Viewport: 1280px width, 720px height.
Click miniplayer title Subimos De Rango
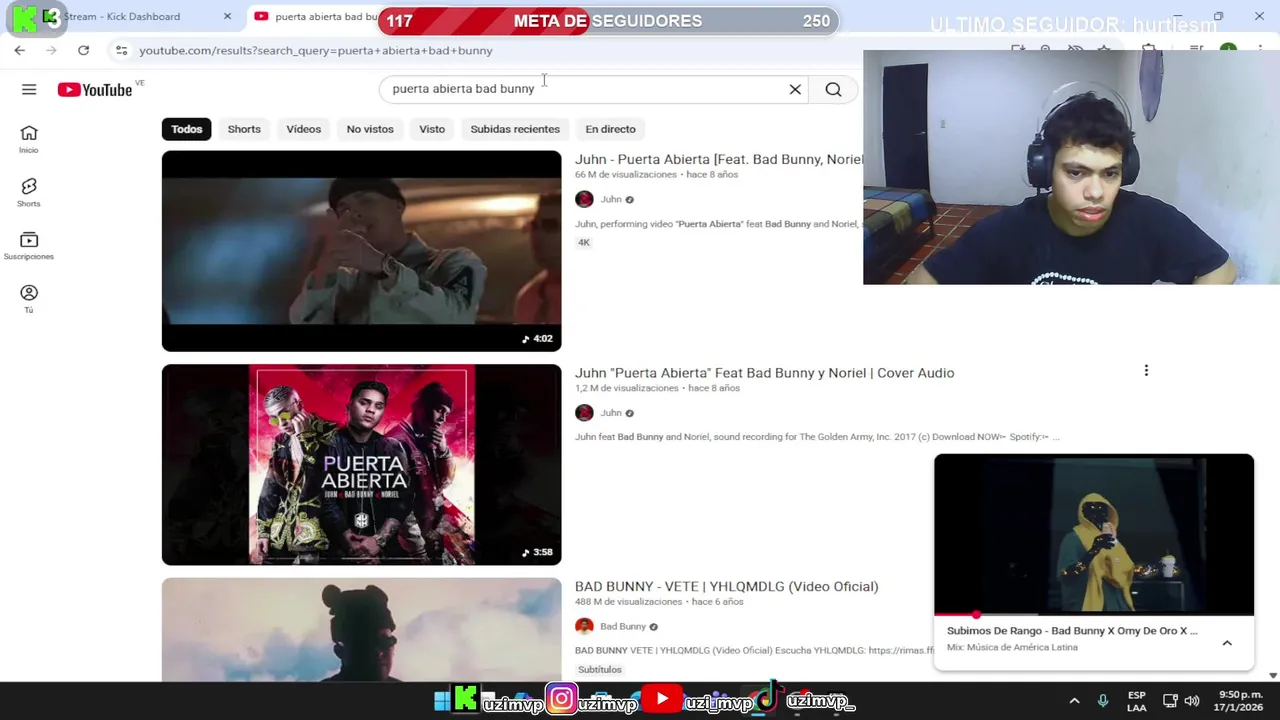1072,631
